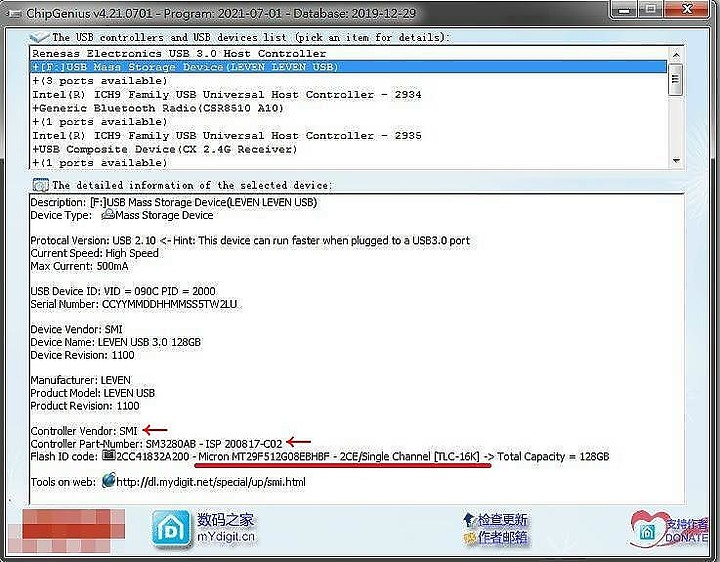Click the Device Vendor: SMI text
Screen dimensions: 720x562
pyautogui.click(x=77, y=329)
